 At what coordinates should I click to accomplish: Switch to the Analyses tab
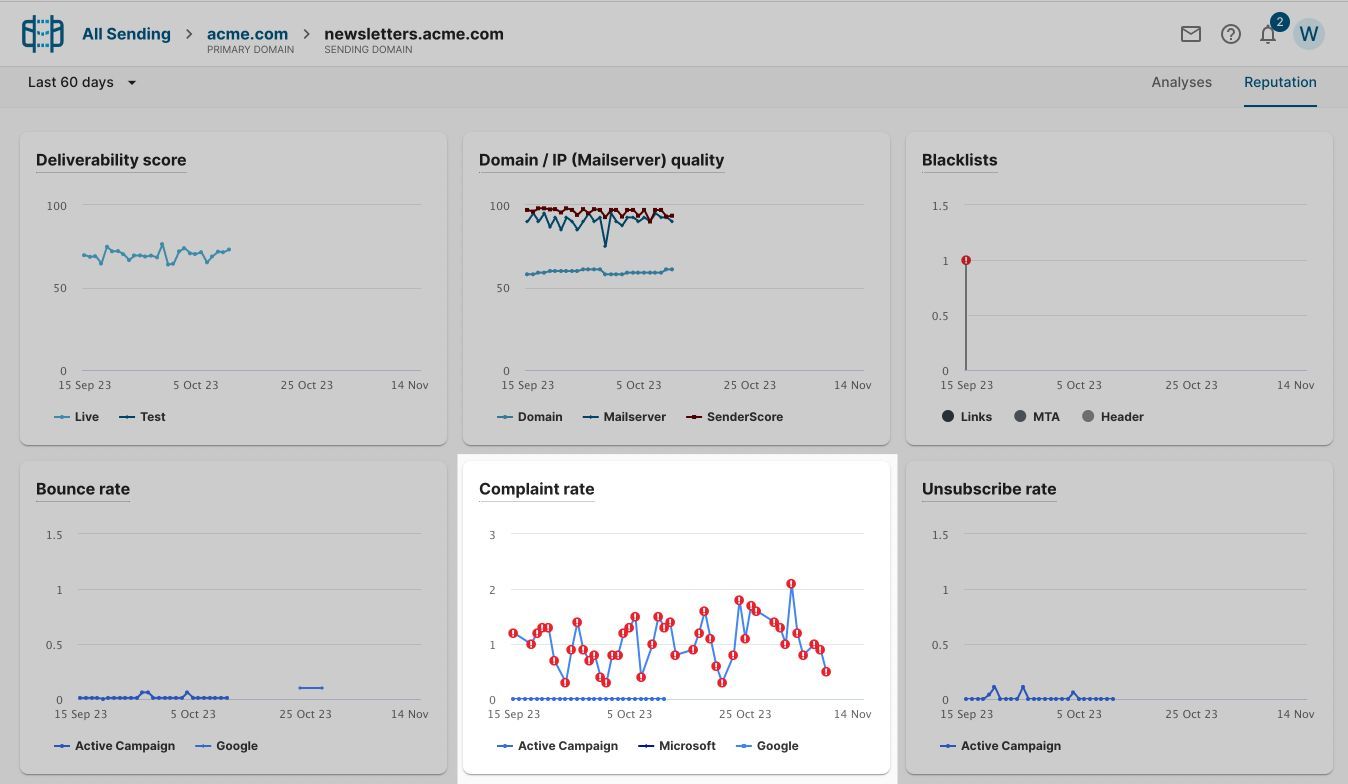[x=1181, y=82]
